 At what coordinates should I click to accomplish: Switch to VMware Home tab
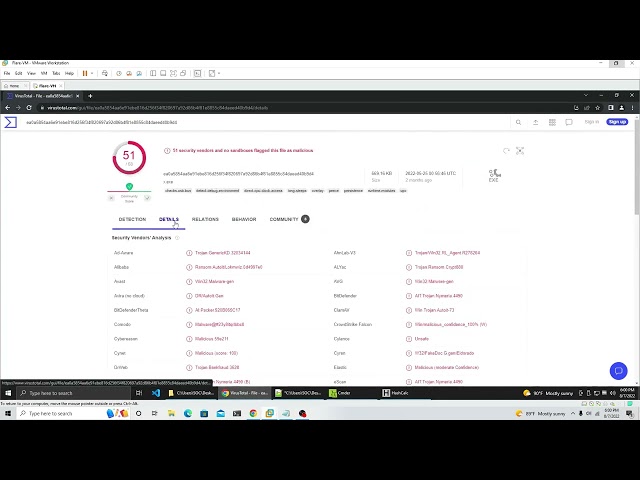click(14, 86)
